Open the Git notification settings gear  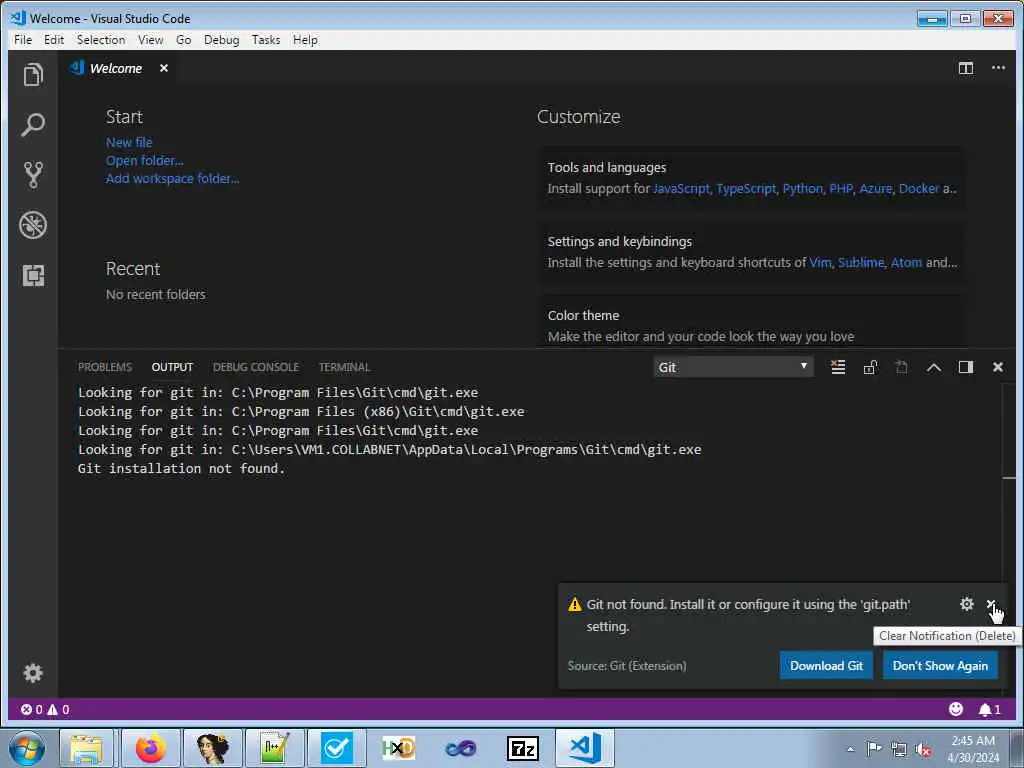coord(967,604)
